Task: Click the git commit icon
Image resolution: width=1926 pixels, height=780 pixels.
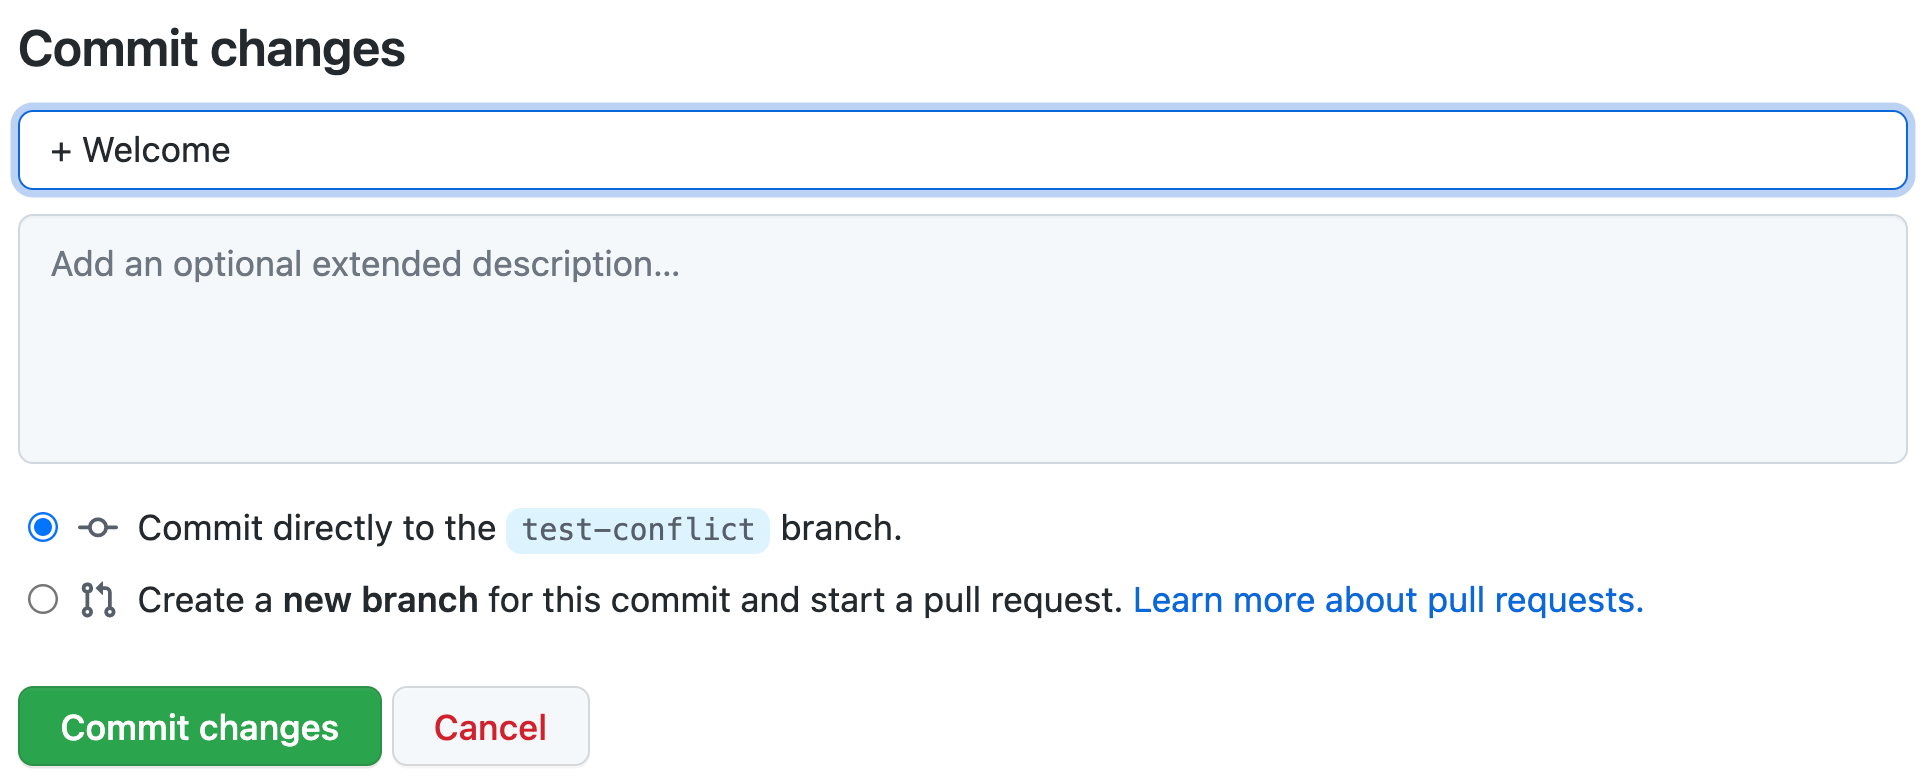Action: tap(98, 527)
